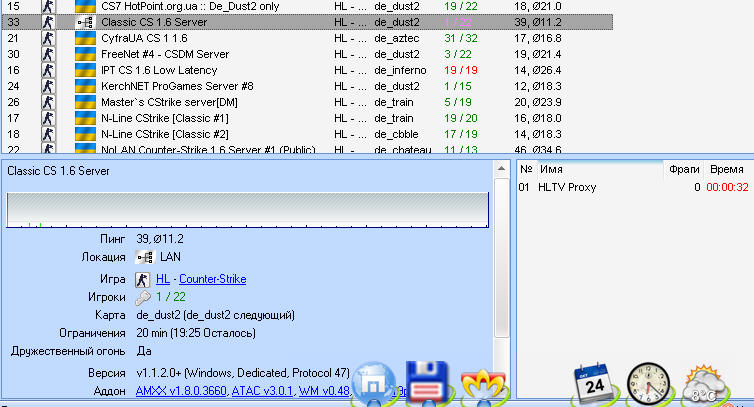The height and width of the screenshot is (407, 754).
Task: Select CyfraUA CS 1 1.6 server name
Action: 144,38
